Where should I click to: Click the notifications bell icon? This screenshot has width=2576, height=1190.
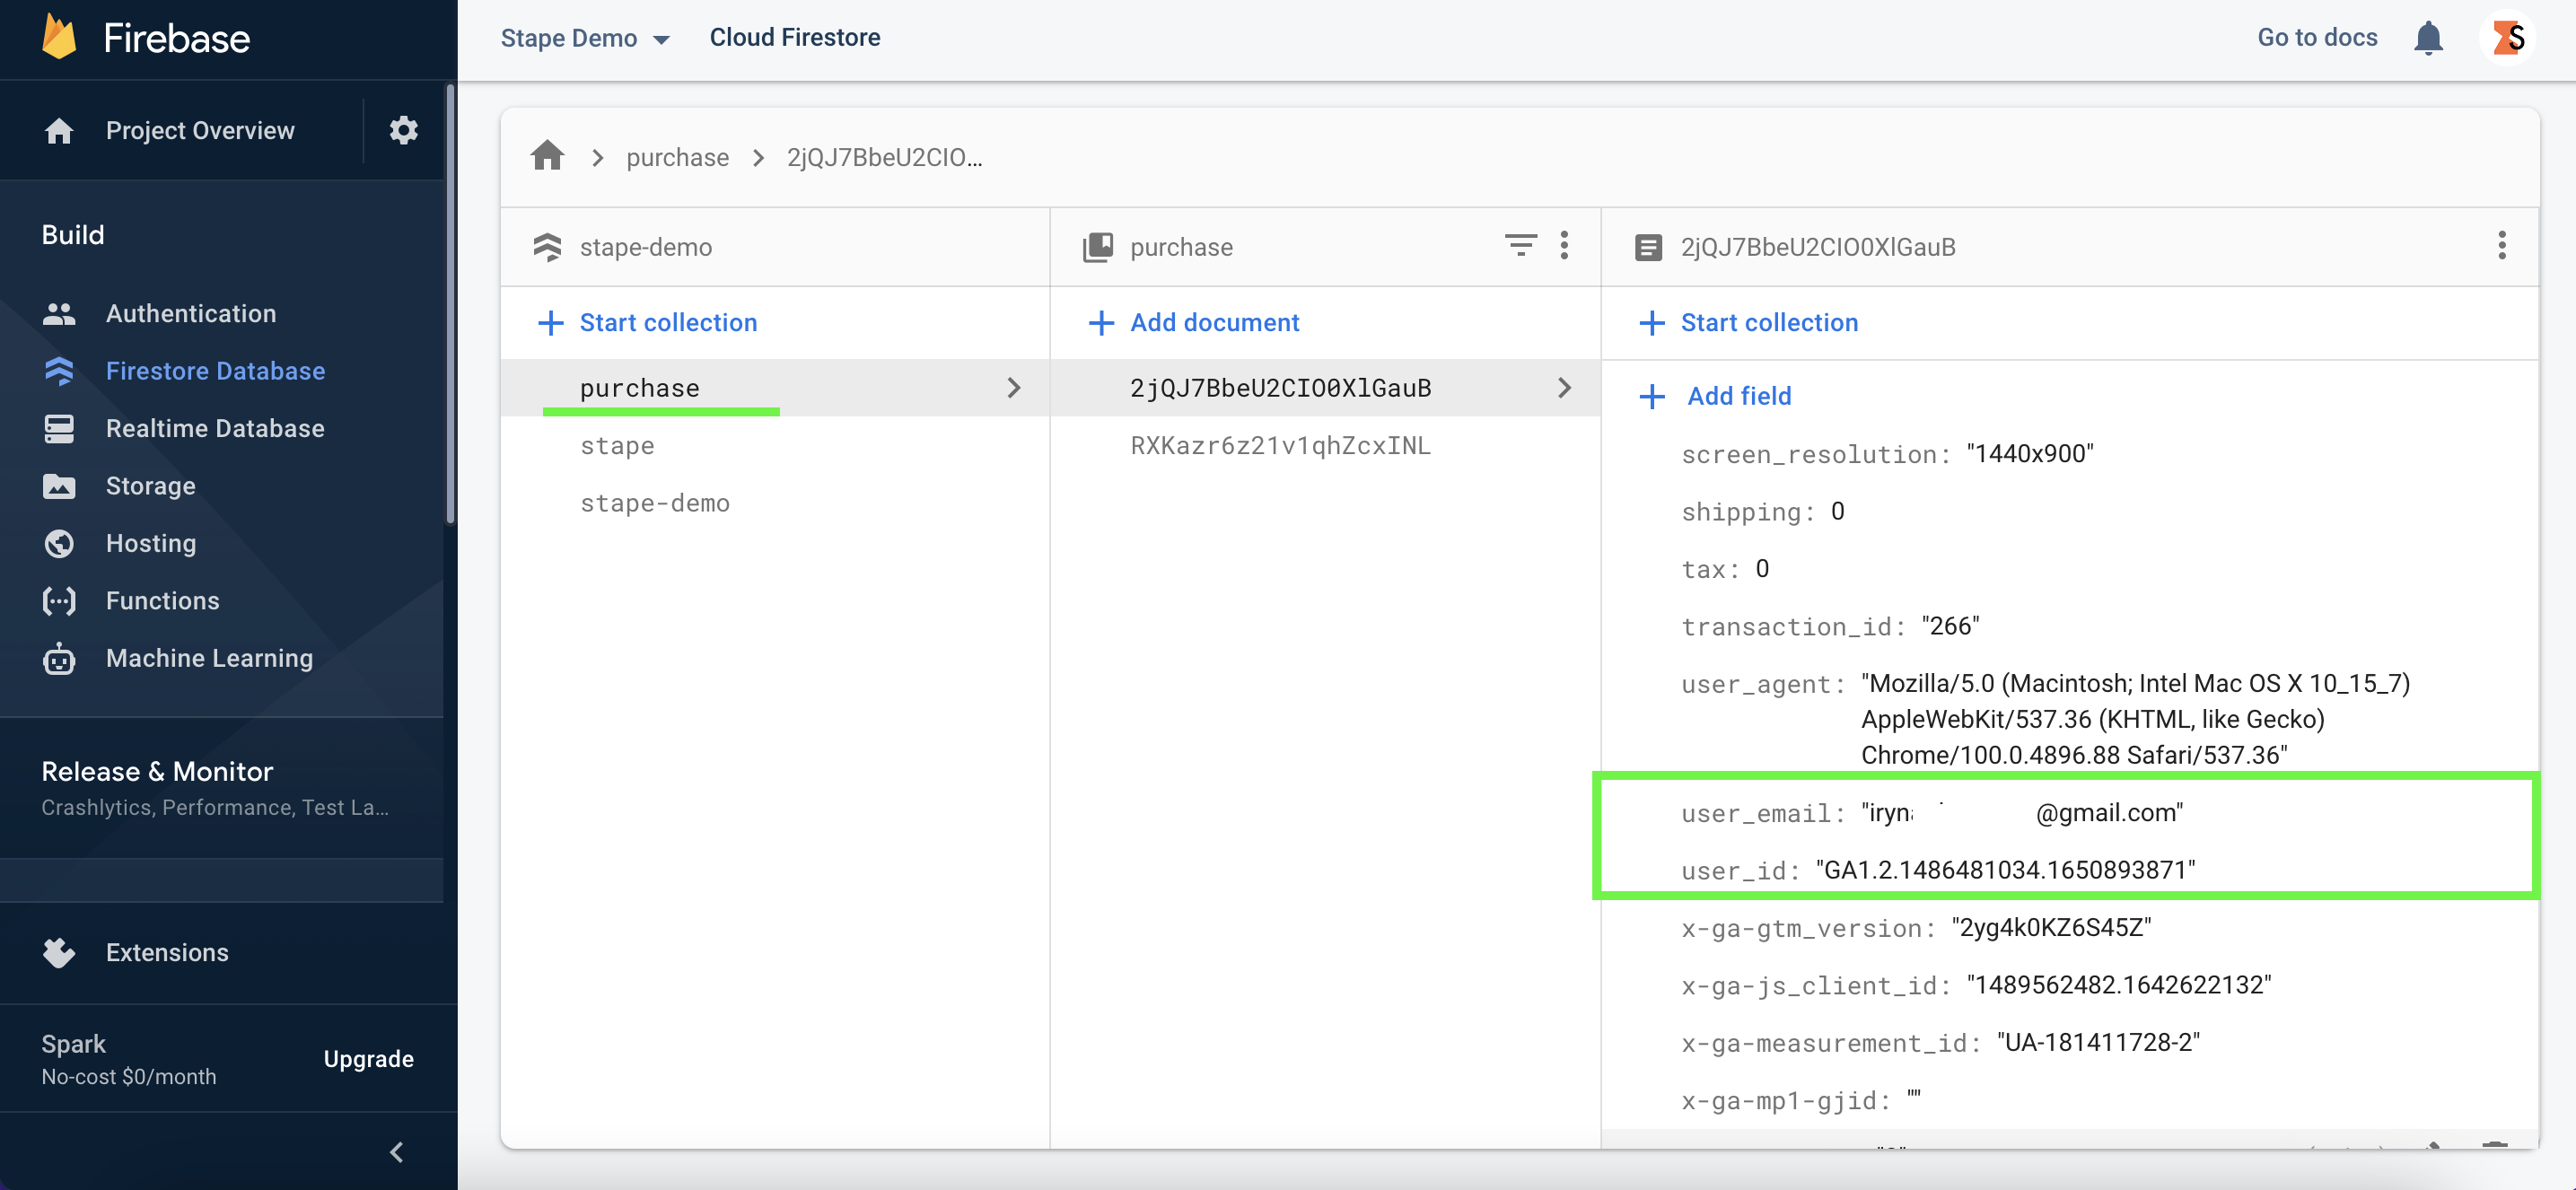[x=2429, y=37]
